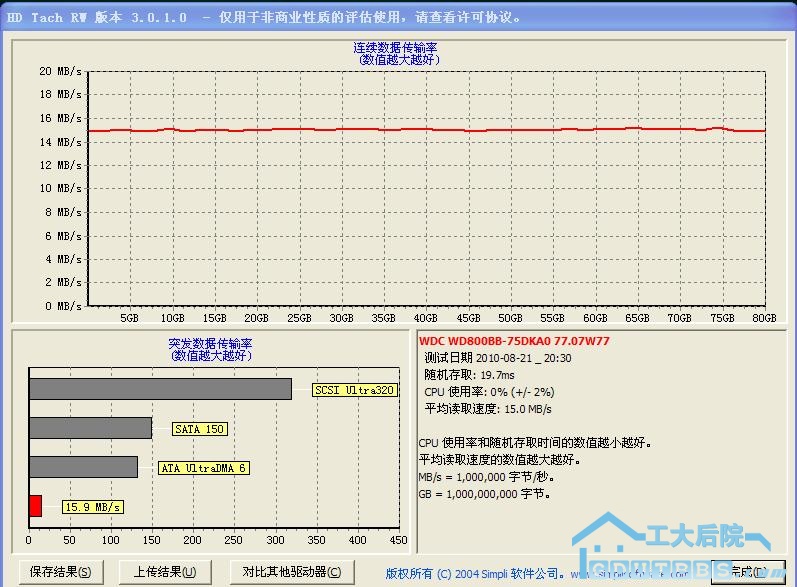Click the ATA UltraDMA 6 yellow label

point(203,468)
